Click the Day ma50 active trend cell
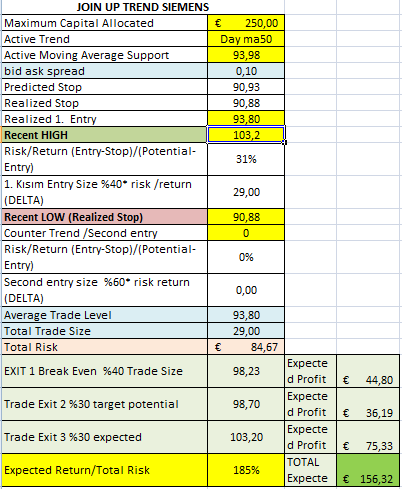The image size is (402, 489). point(246,39)
